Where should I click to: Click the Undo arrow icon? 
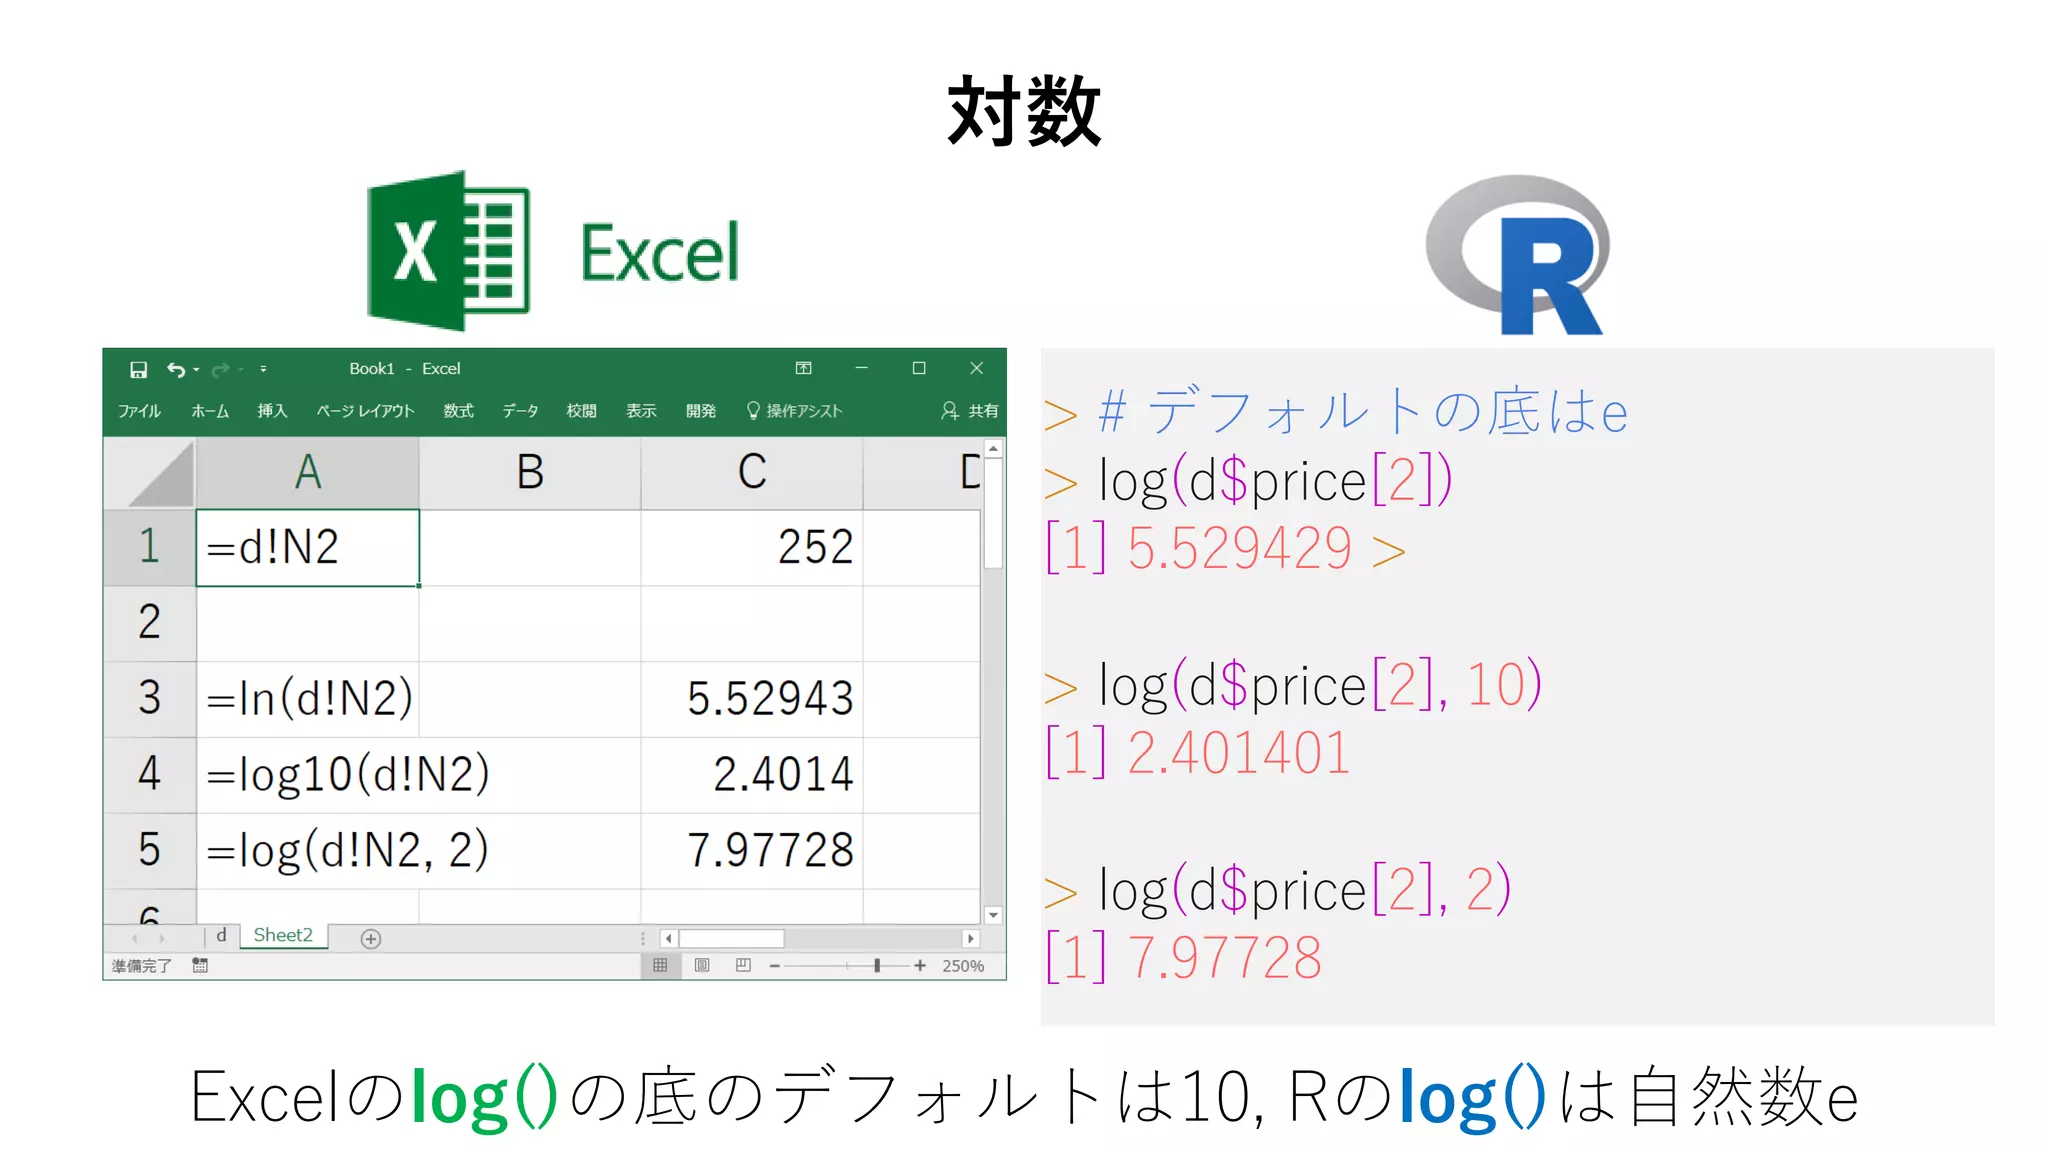[x=176, y=369]
